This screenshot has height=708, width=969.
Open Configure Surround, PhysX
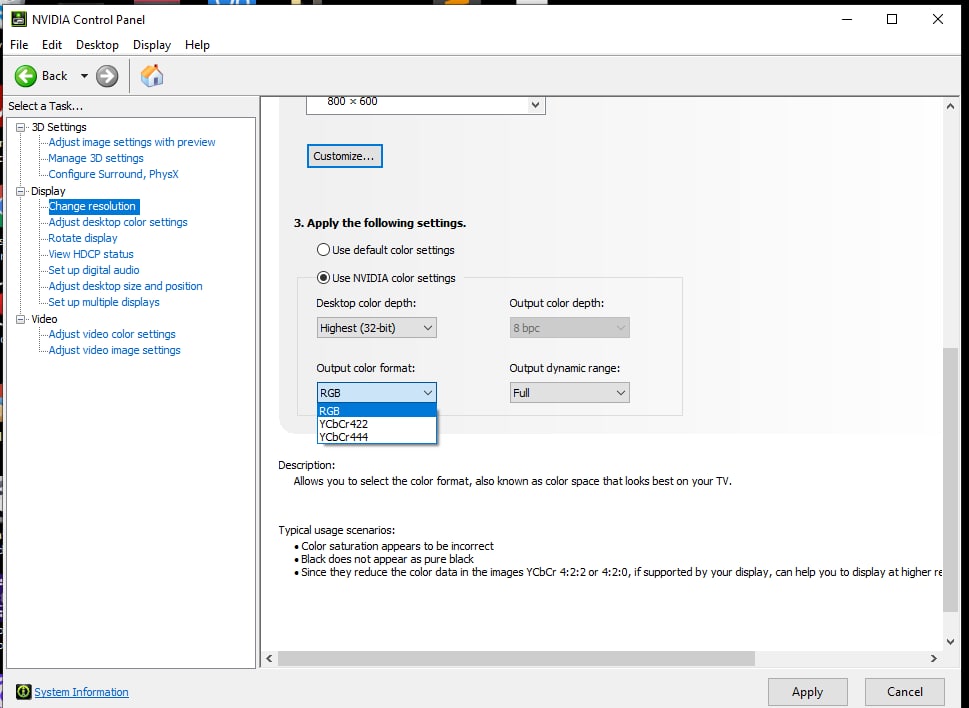click(x=113, y=174)
